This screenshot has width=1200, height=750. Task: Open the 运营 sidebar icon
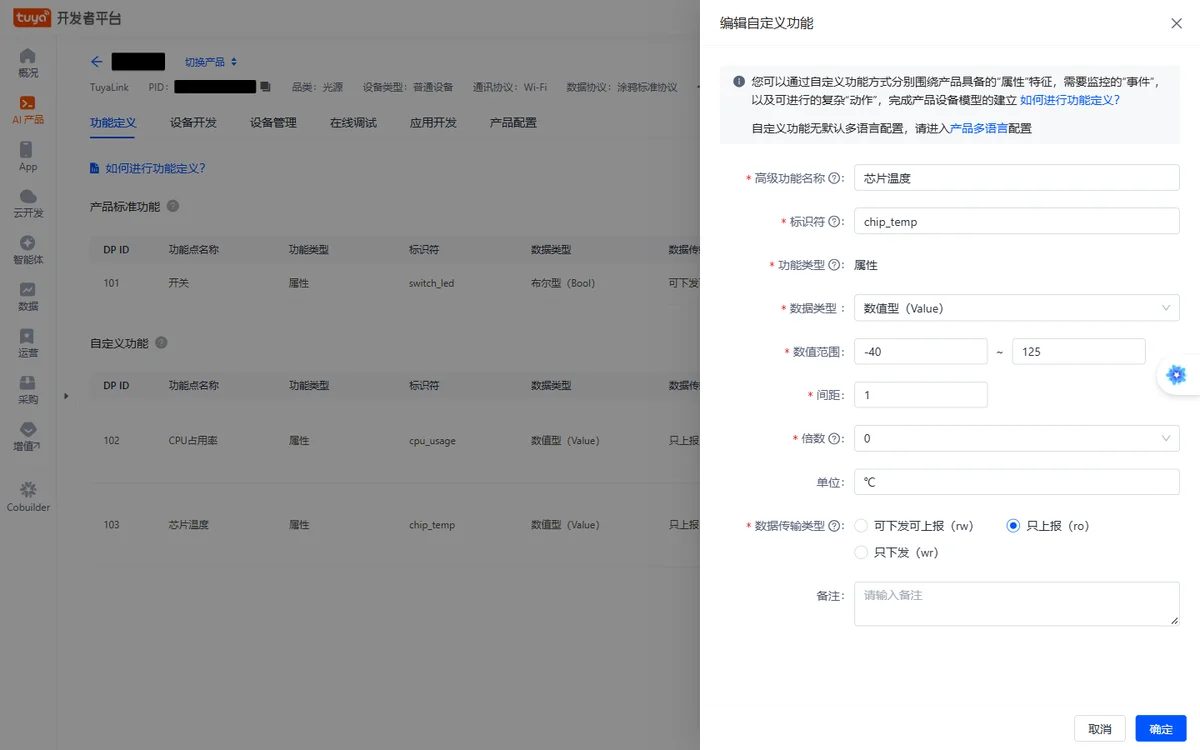pos(28,336)
